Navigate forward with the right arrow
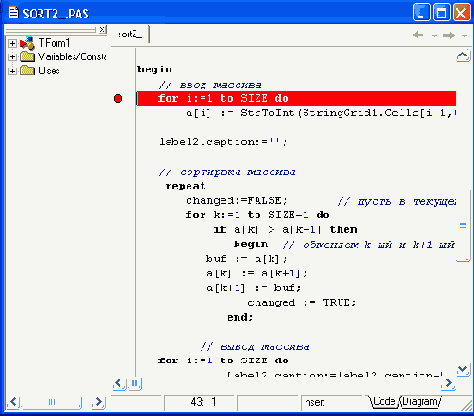Image resolution: width=474 pixels, height=416 pixels. (x=449, y=35)
